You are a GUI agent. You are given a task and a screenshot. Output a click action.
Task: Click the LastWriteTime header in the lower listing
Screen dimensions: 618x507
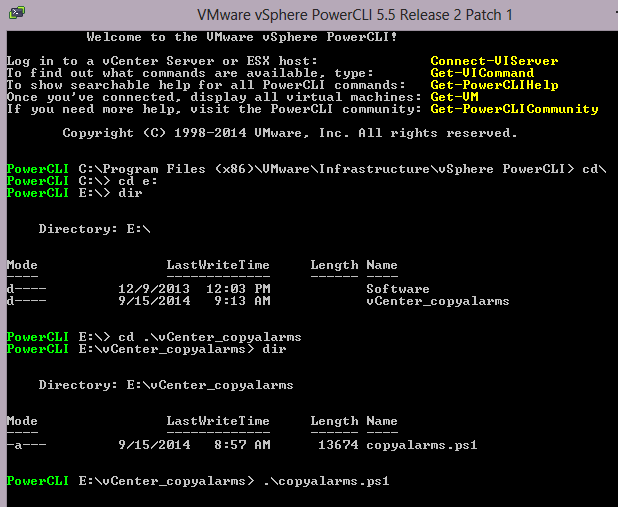pos(218,421)
